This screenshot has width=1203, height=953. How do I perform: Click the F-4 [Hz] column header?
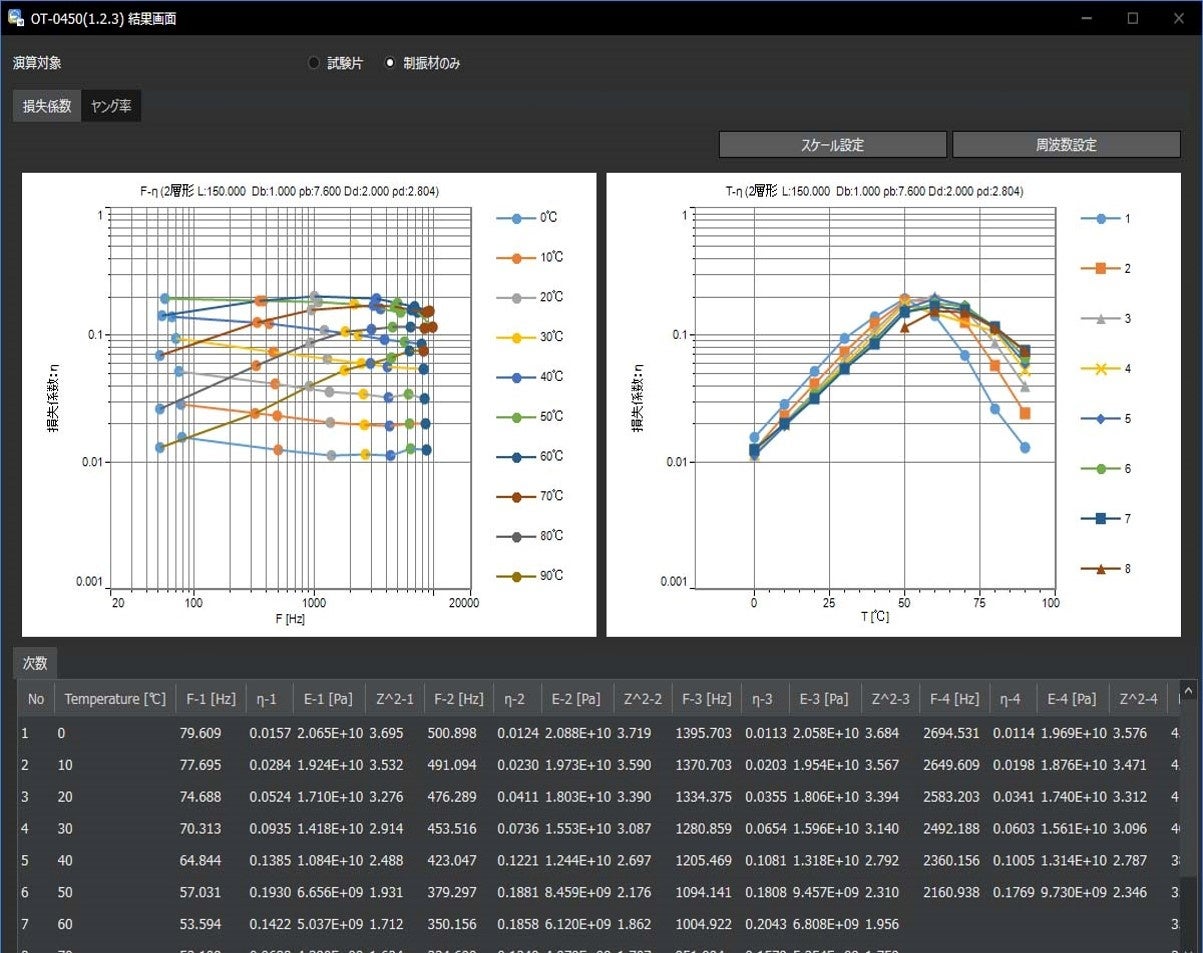954,699
